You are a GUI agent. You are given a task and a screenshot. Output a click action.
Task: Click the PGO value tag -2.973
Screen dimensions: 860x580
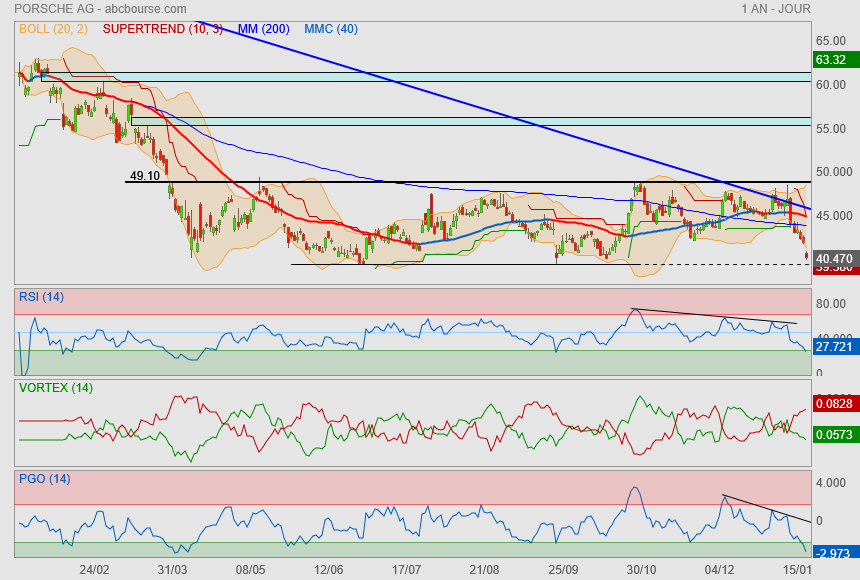[x=834, y=552]
